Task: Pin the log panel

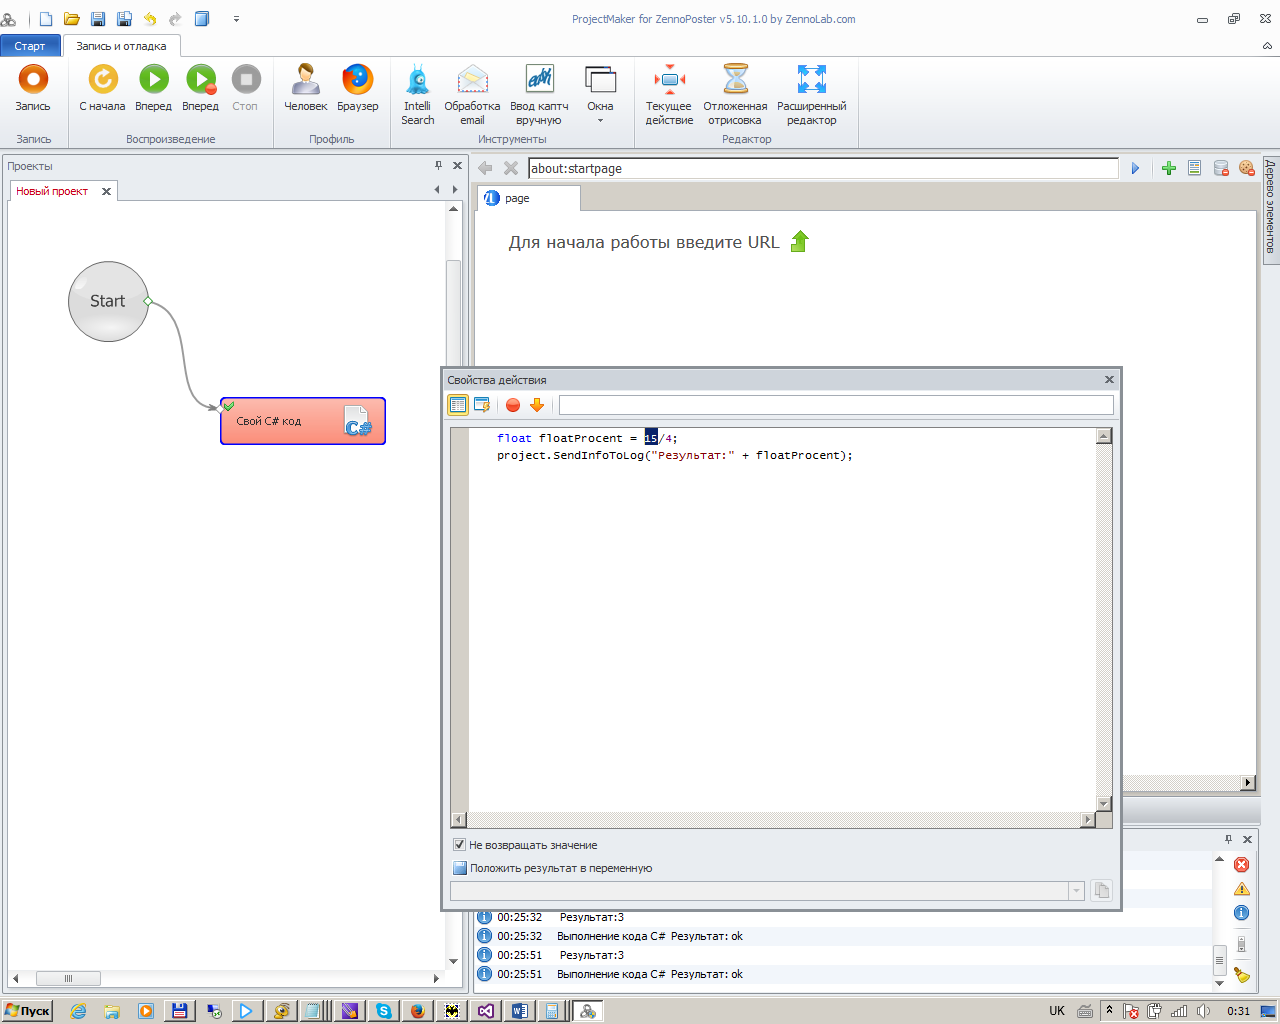Action: click(1229, 839)
